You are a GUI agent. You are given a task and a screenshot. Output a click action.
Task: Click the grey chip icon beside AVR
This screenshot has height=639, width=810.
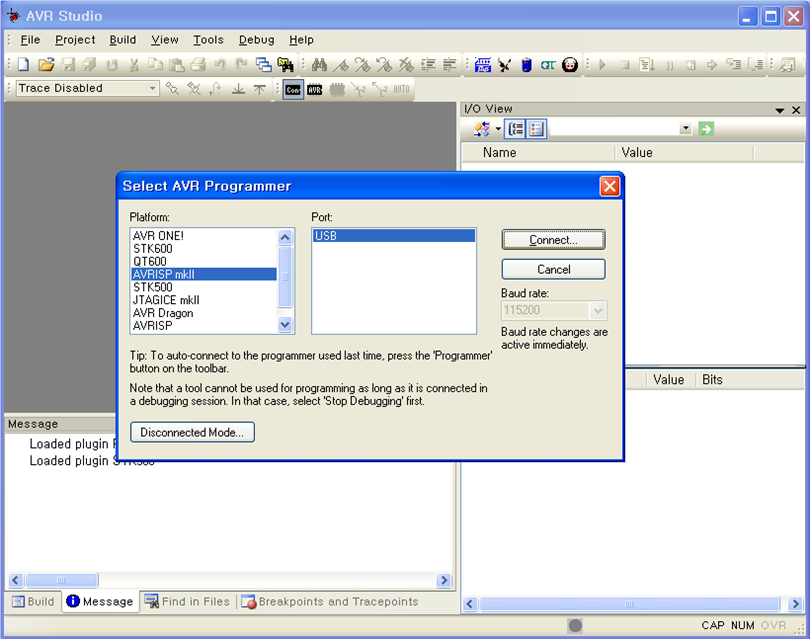pos(337,90)
